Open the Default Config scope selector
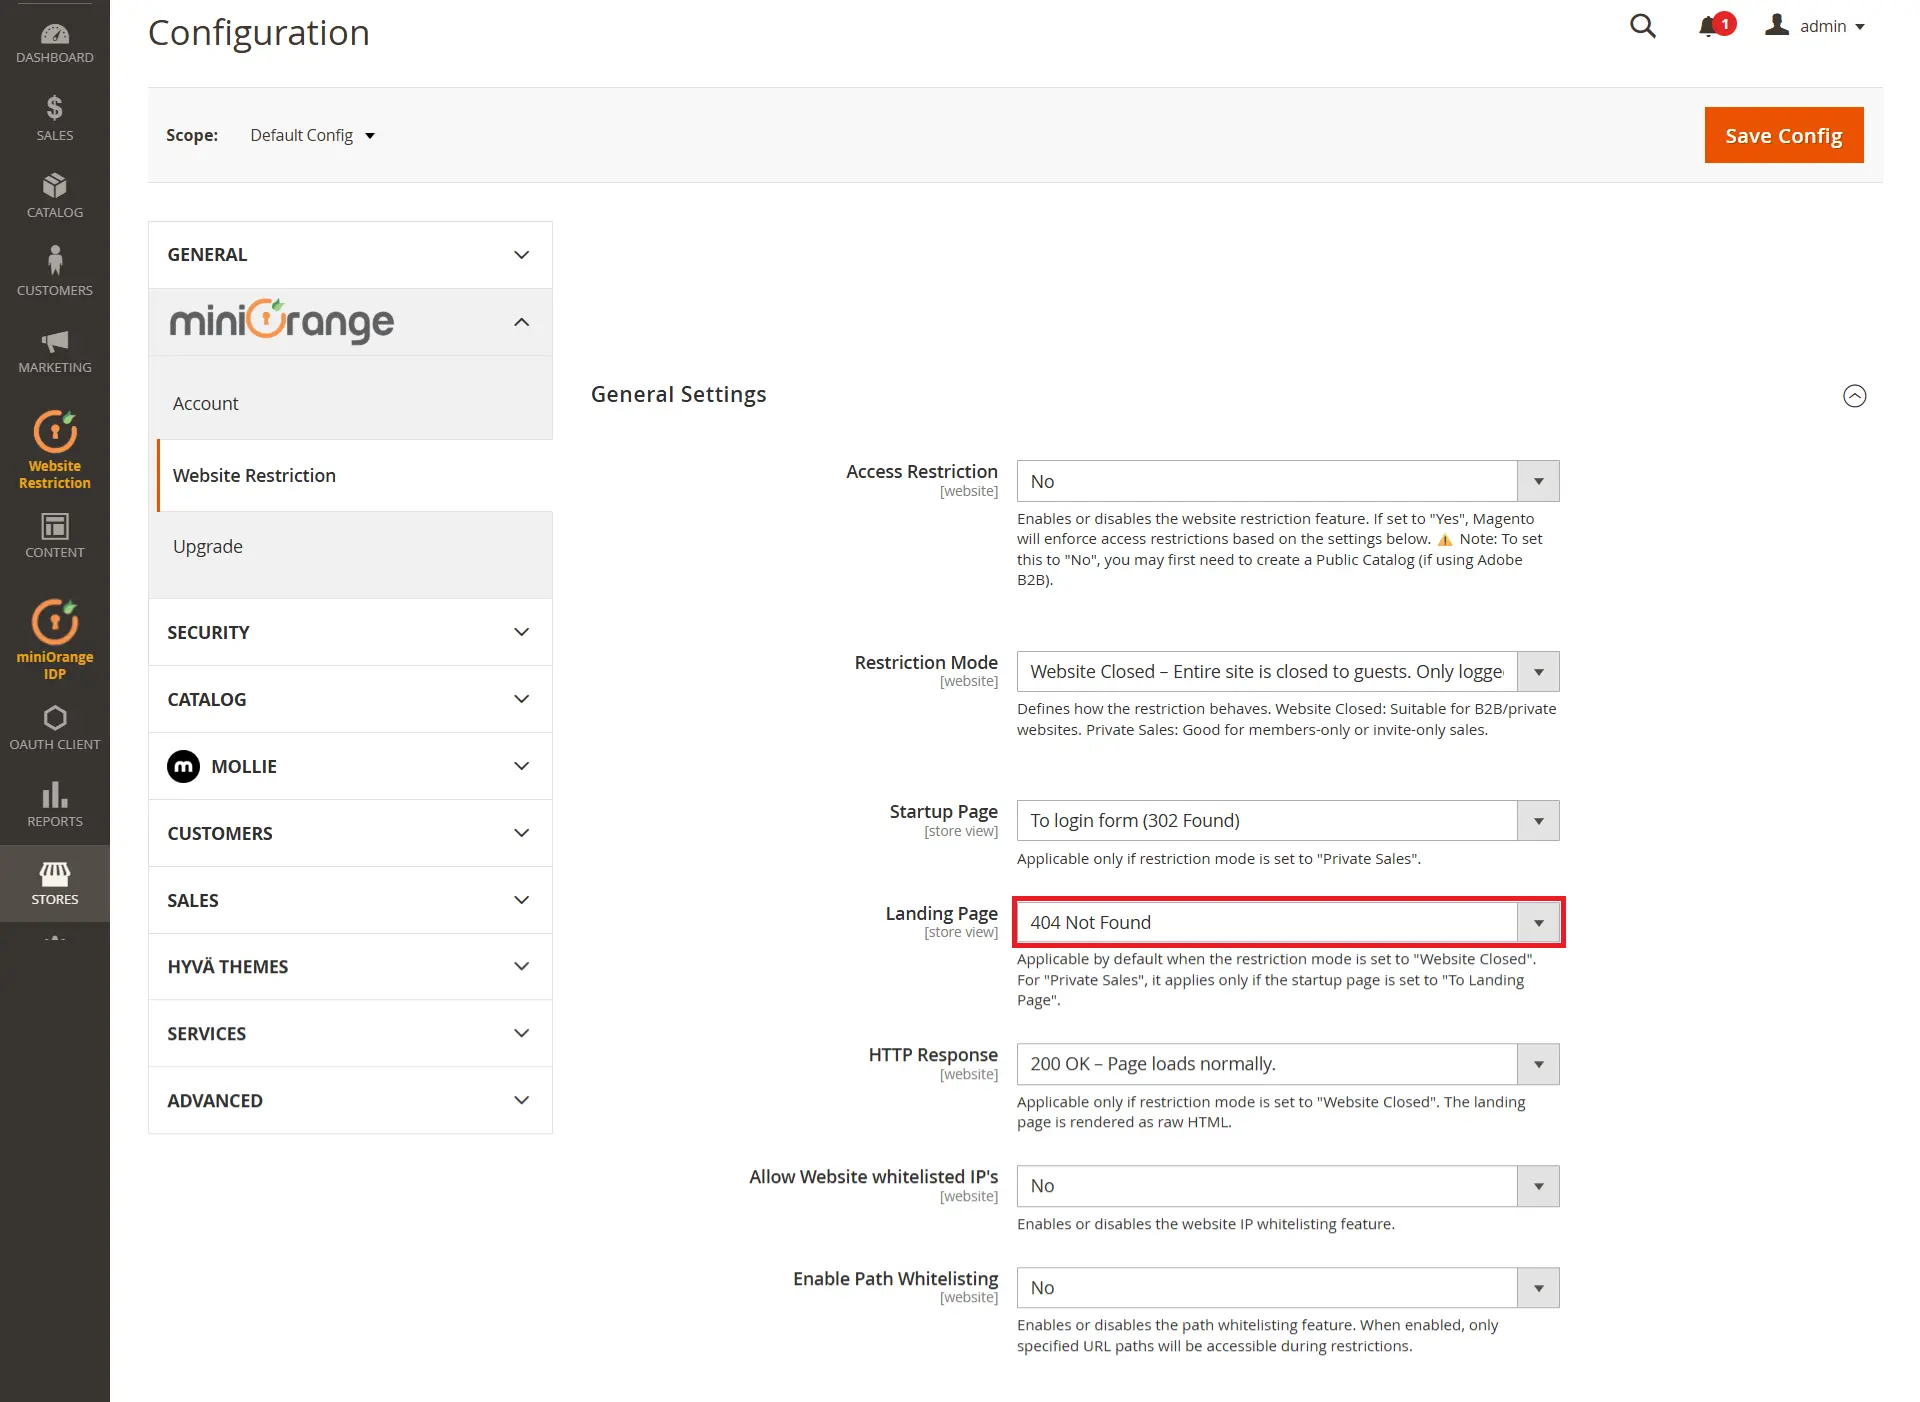Viewport: 1920px width, 1402px height. (x=310, y=135)
